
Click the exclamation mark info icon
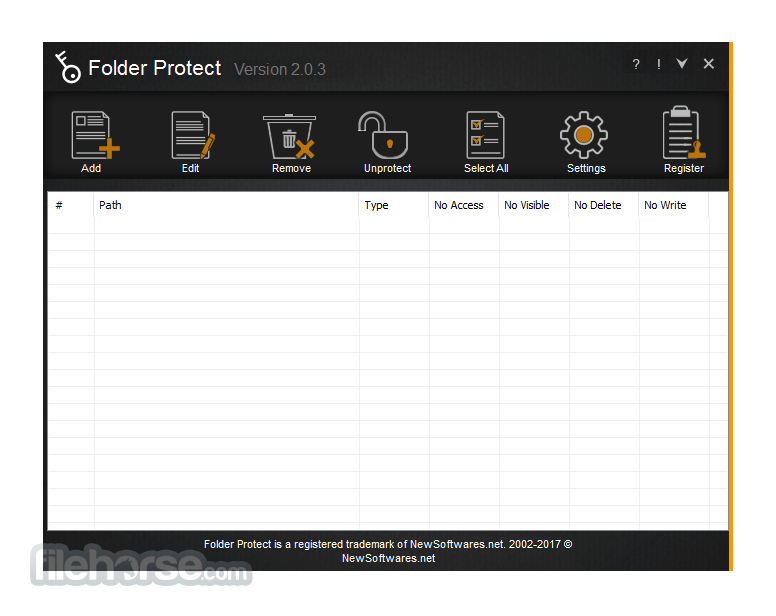659,64
